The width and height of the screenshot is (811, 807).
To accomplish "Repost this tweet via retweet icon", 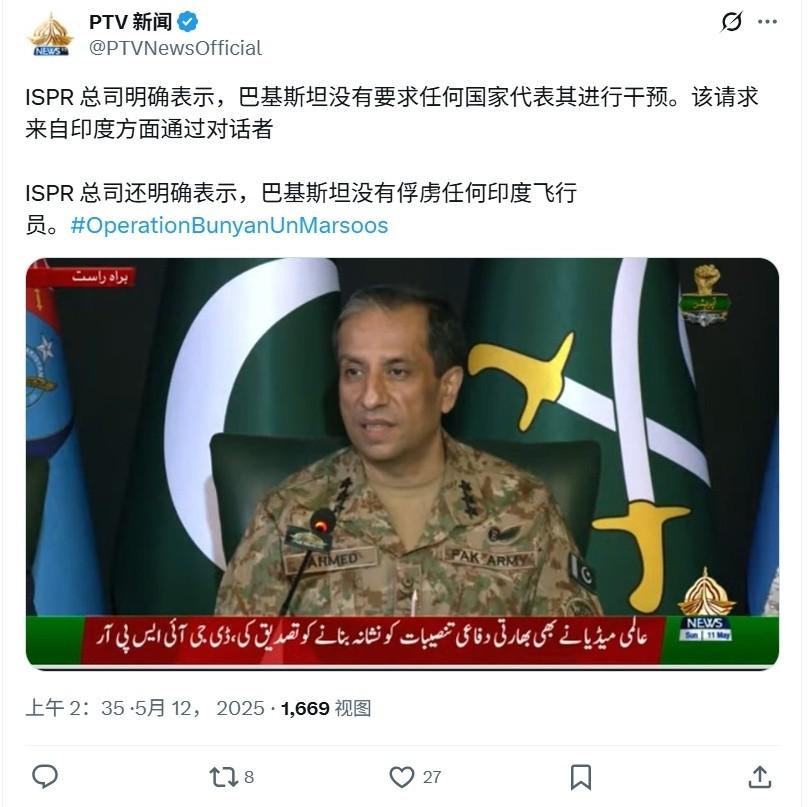I will coord(223,777).
